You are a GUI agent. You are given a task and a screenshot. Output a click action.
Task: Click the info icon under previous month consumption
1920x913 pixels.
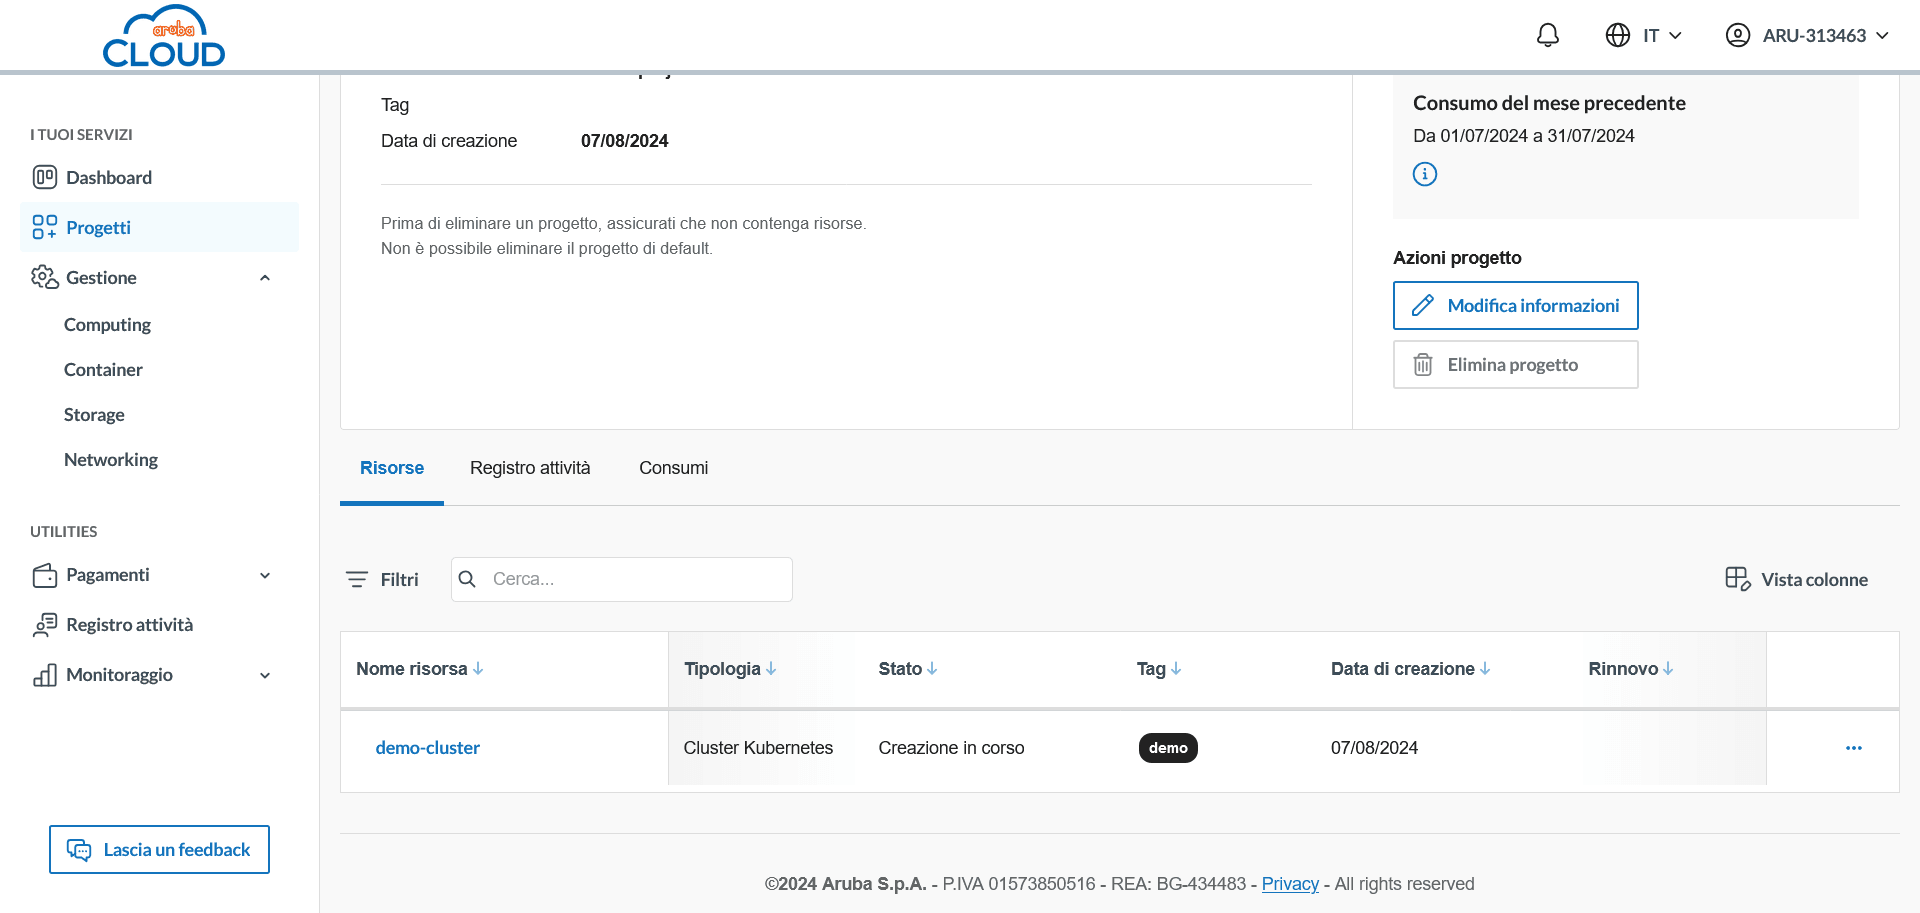coord(1424,174)
